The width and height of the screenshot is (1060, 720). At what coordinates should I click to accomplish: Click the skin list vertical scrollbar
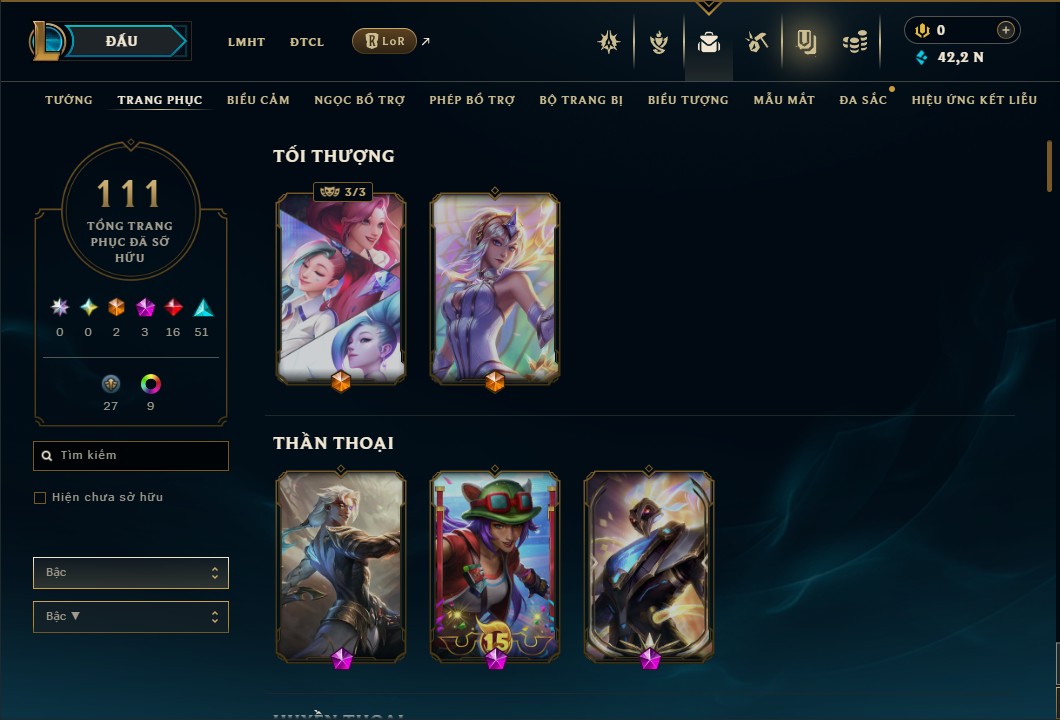point(1049,166)
